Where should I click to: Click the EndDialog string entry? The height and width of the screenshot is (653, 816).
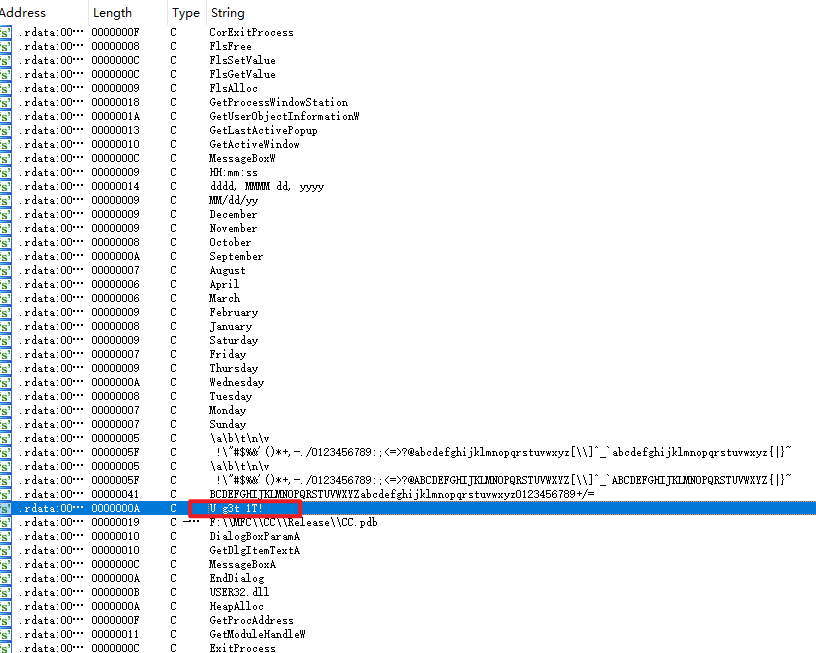pyautogui.click(x=236, y=578)
